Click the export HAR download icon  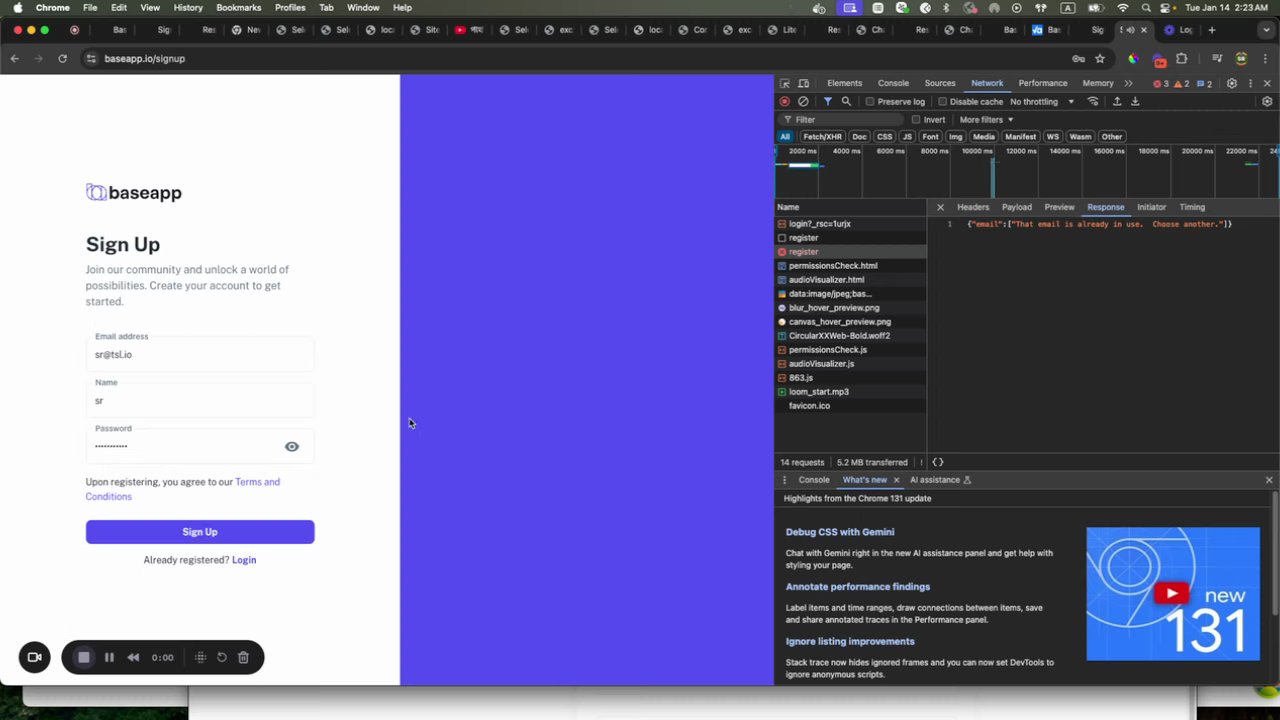1135,101
